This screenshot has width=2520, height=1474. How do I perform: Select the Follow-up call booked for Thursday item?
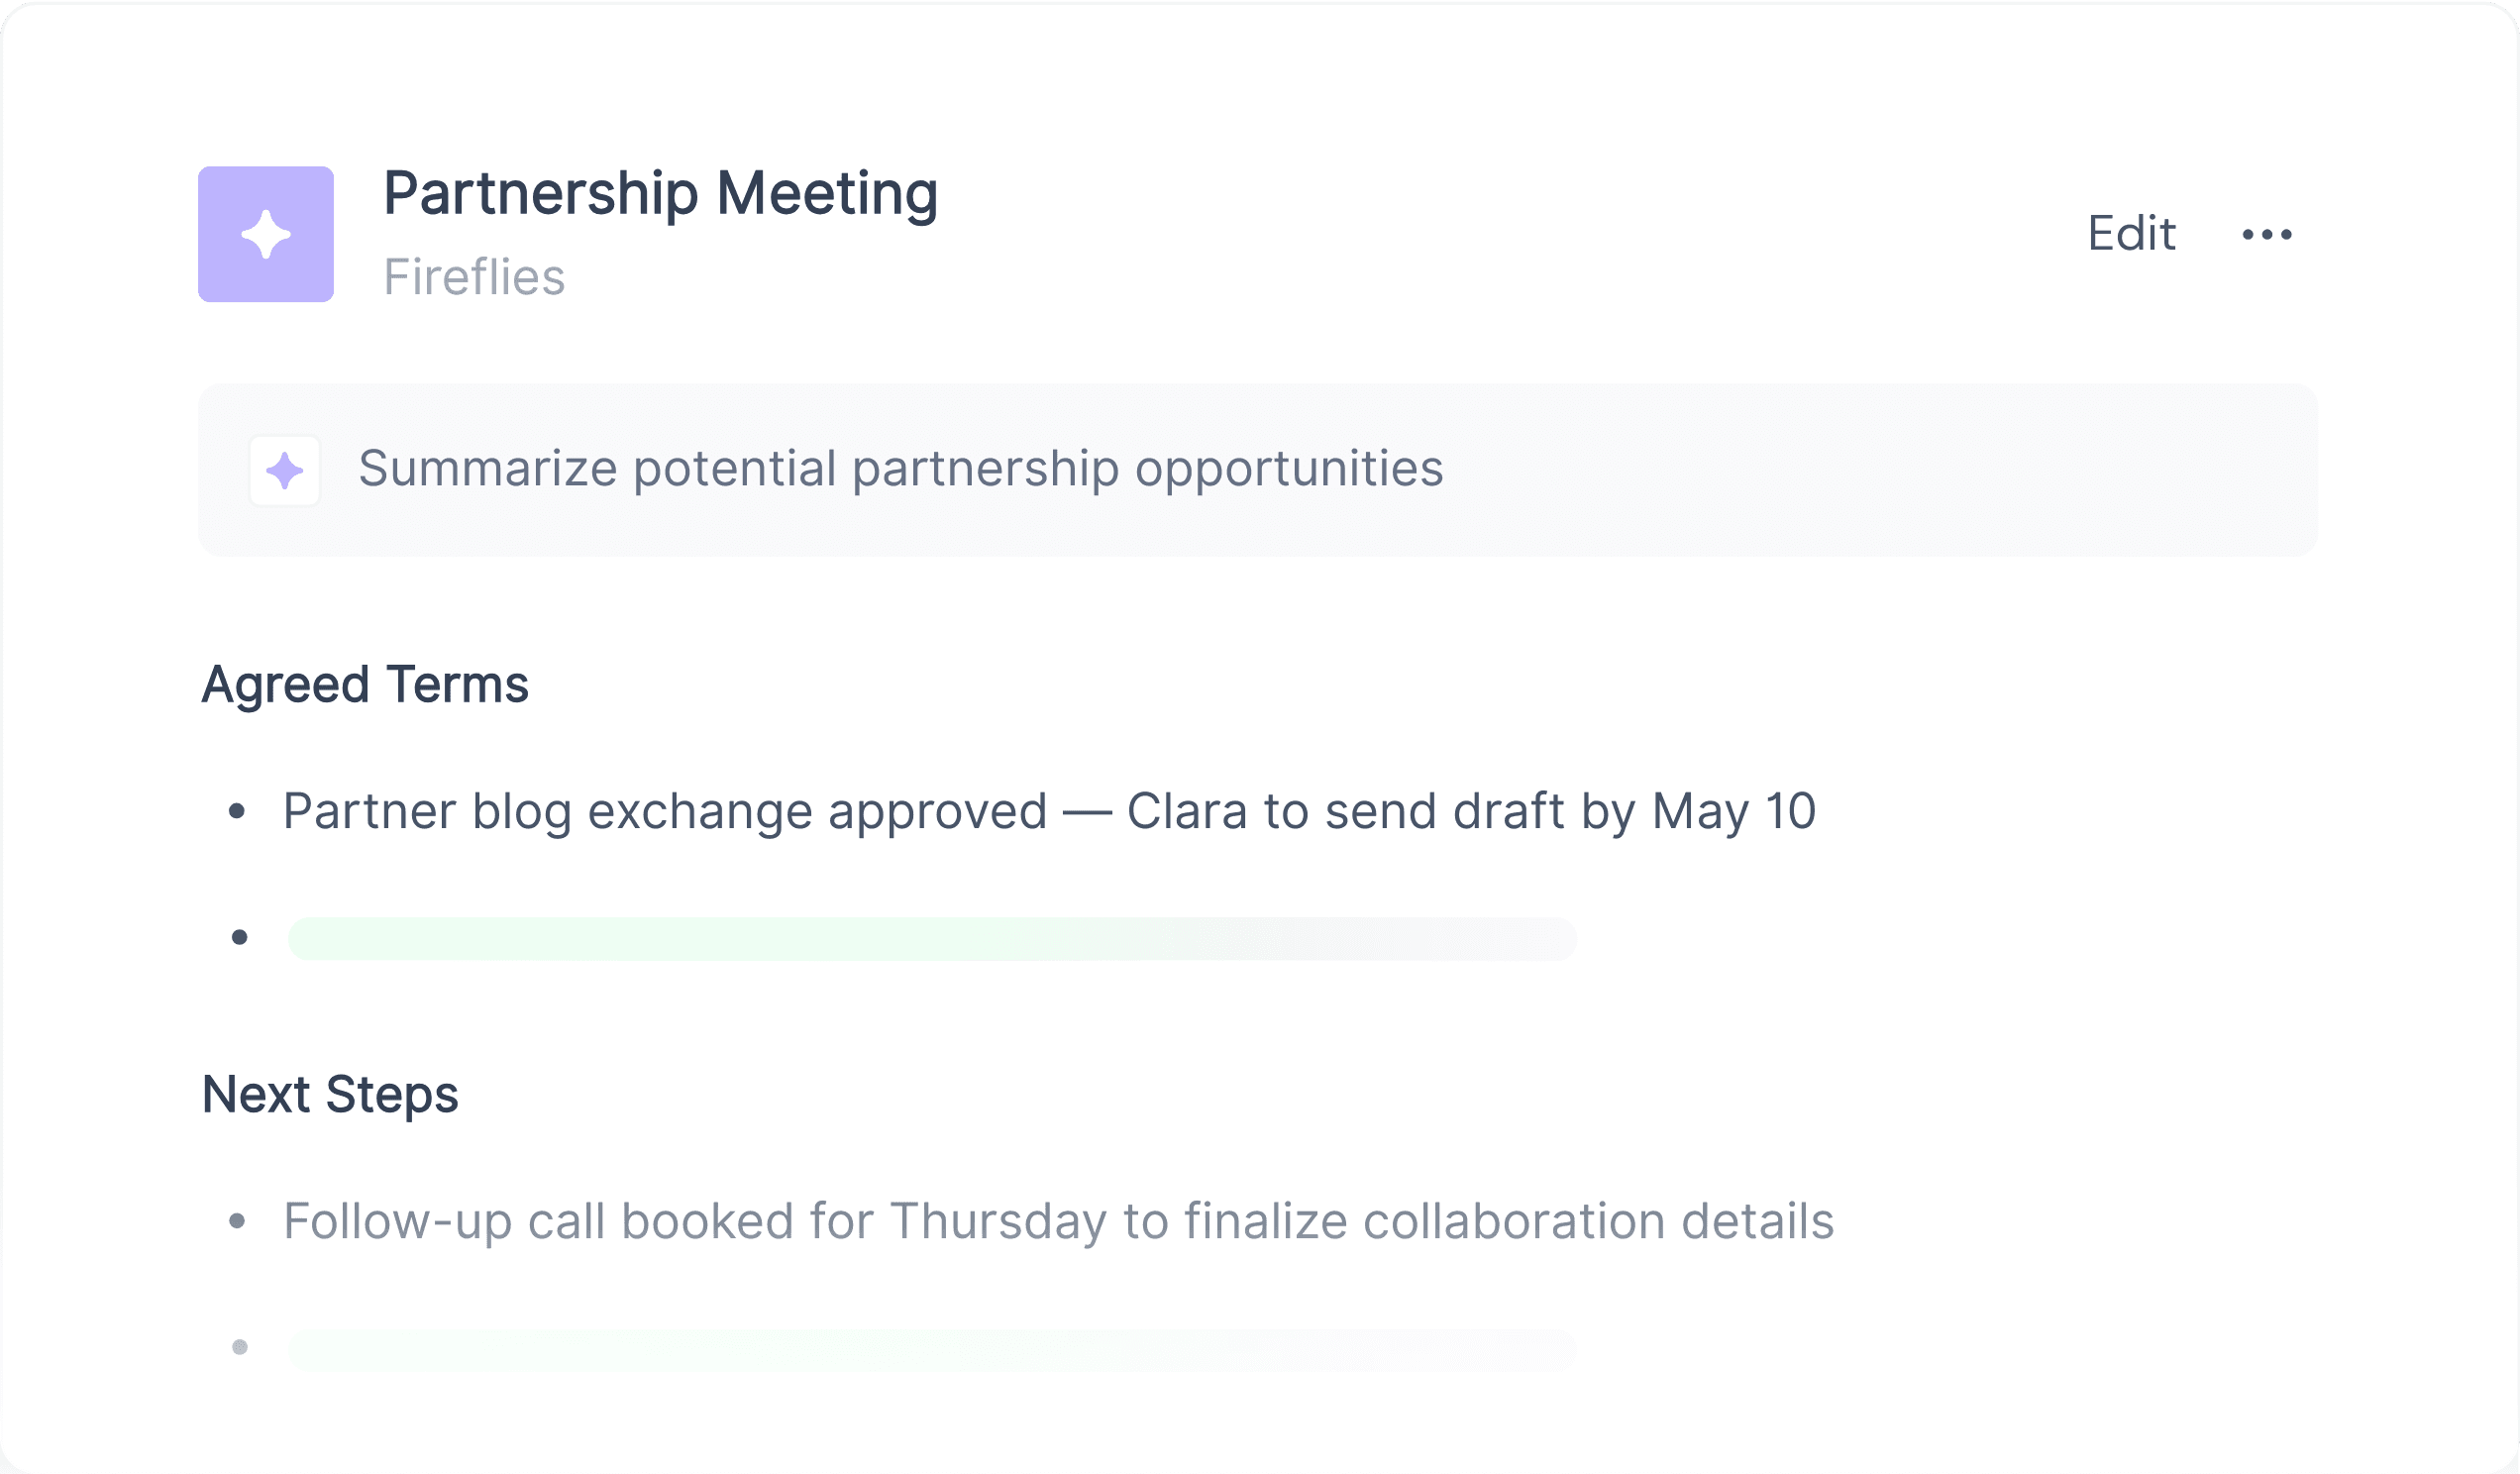point(1058,1221)
